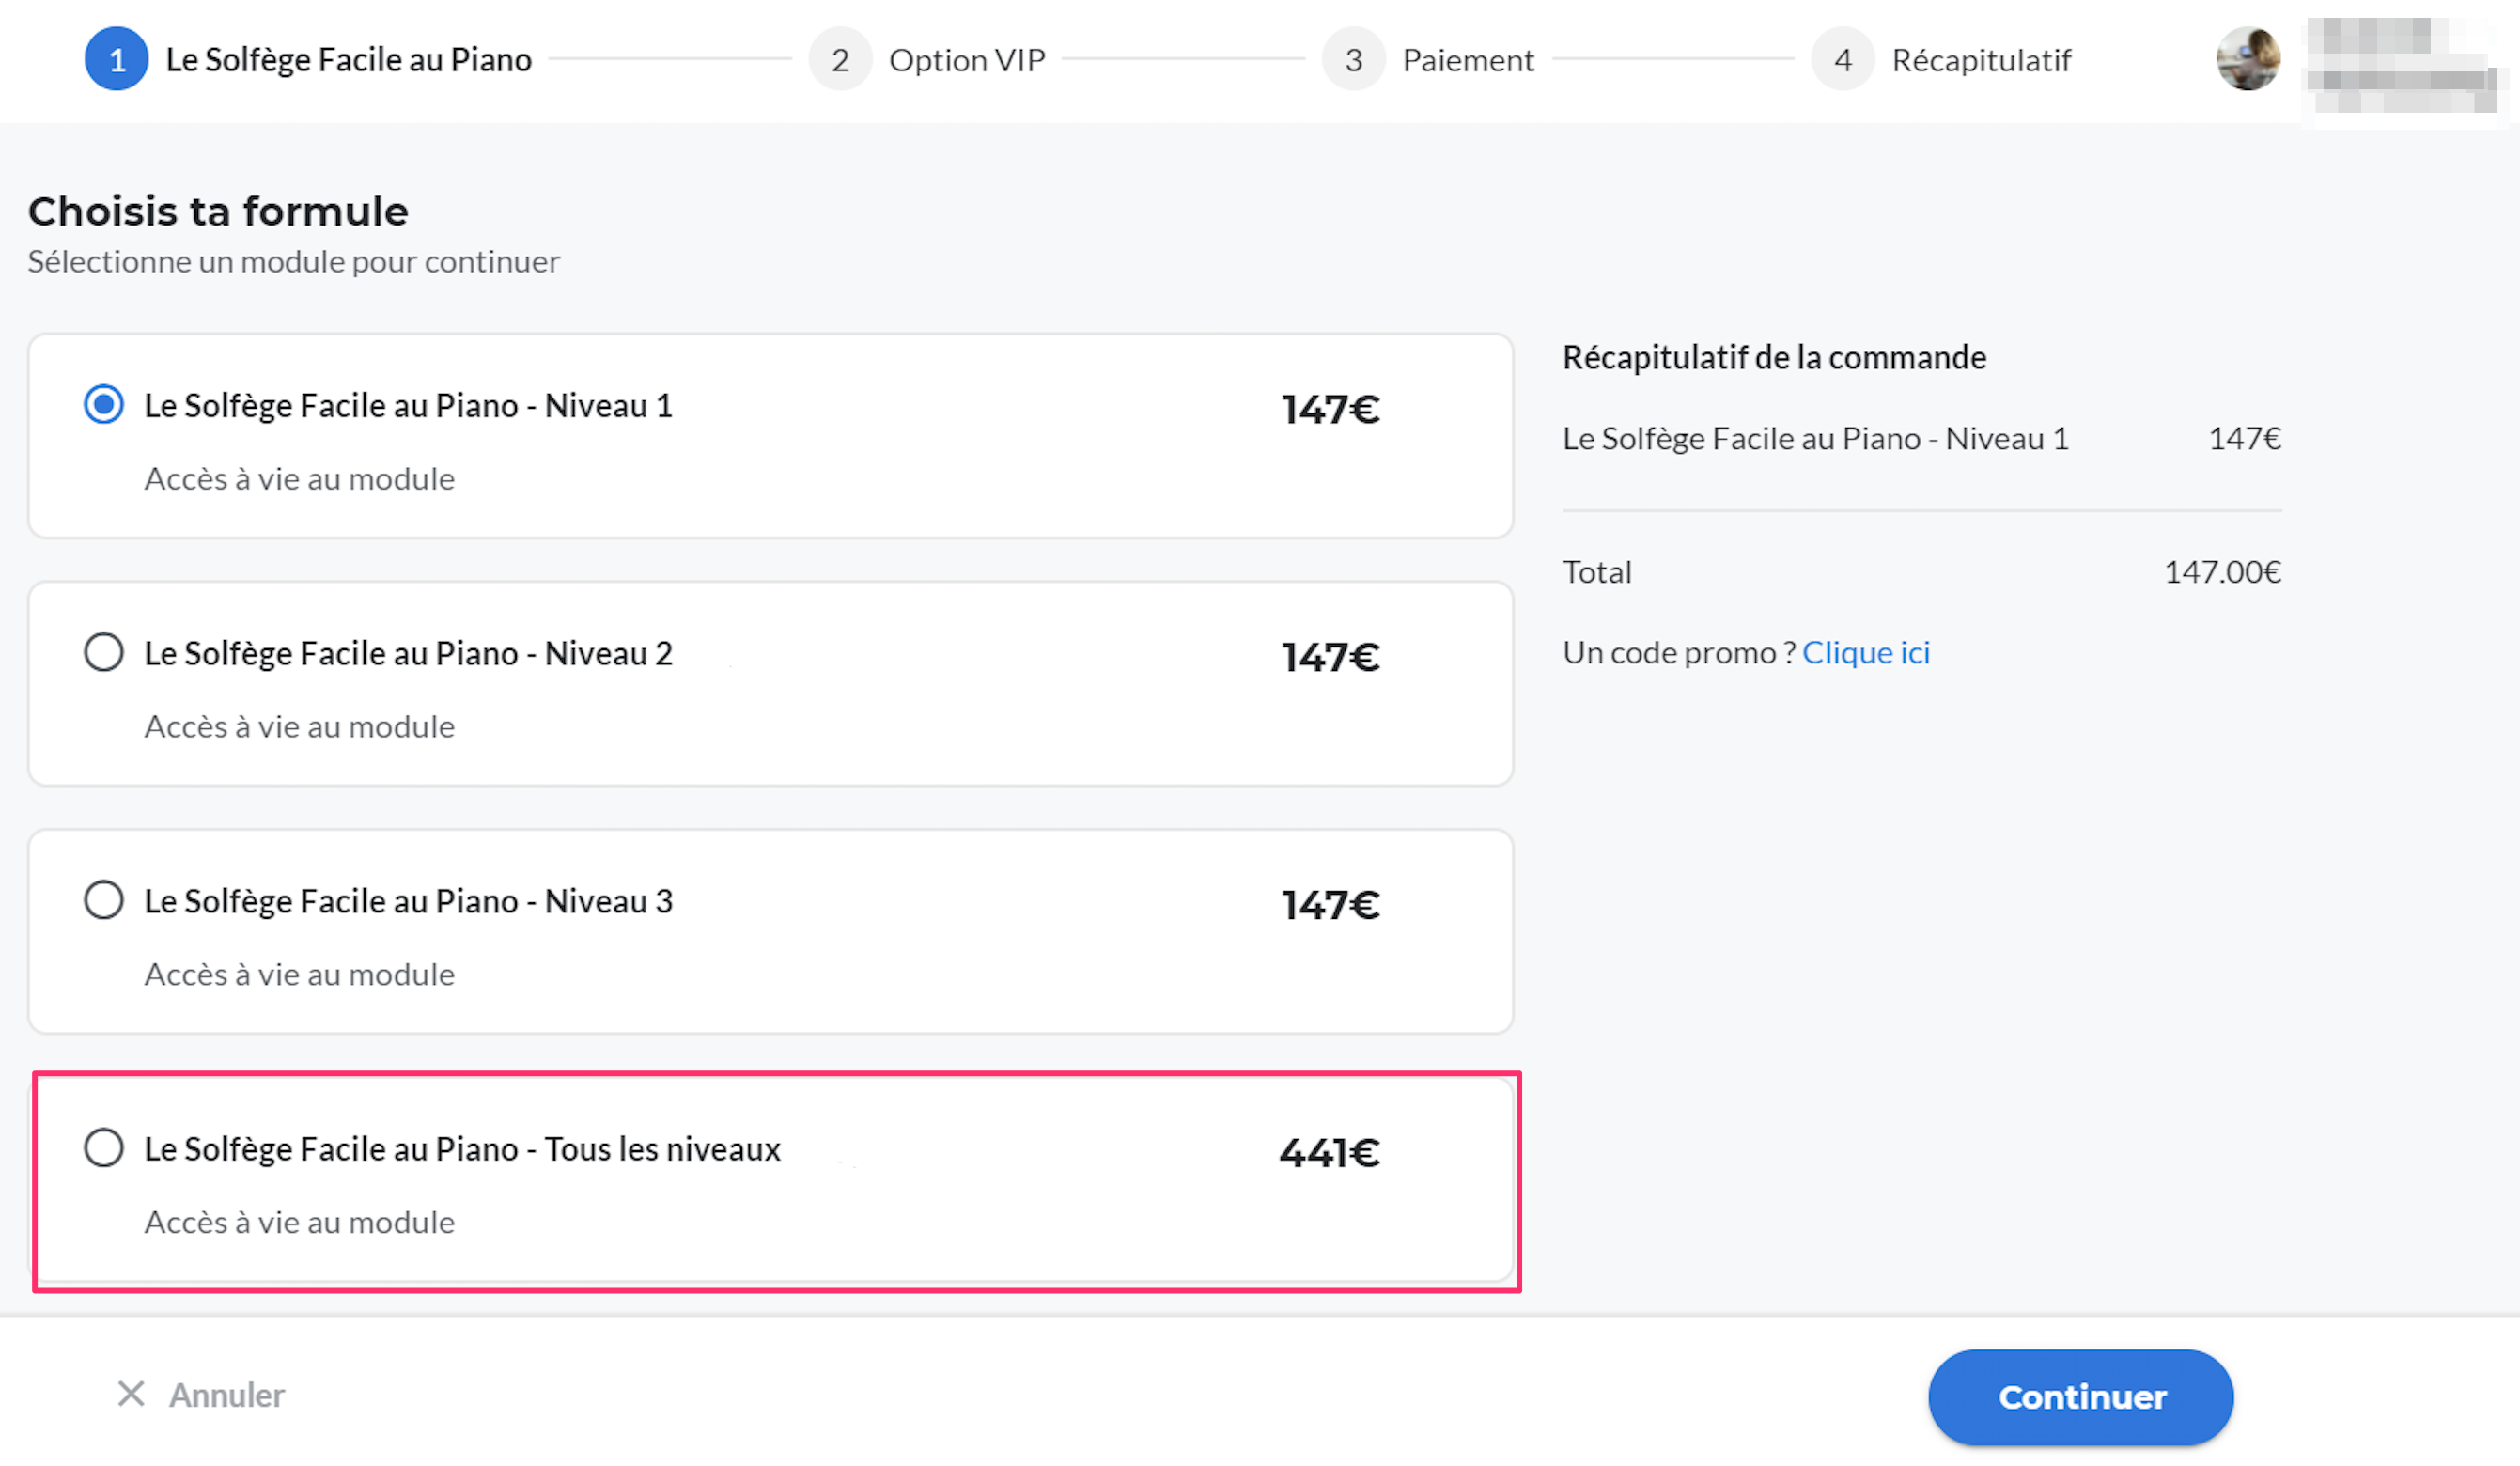Open the Option VIP step label

pyautogui.click(x=966, y=60)
